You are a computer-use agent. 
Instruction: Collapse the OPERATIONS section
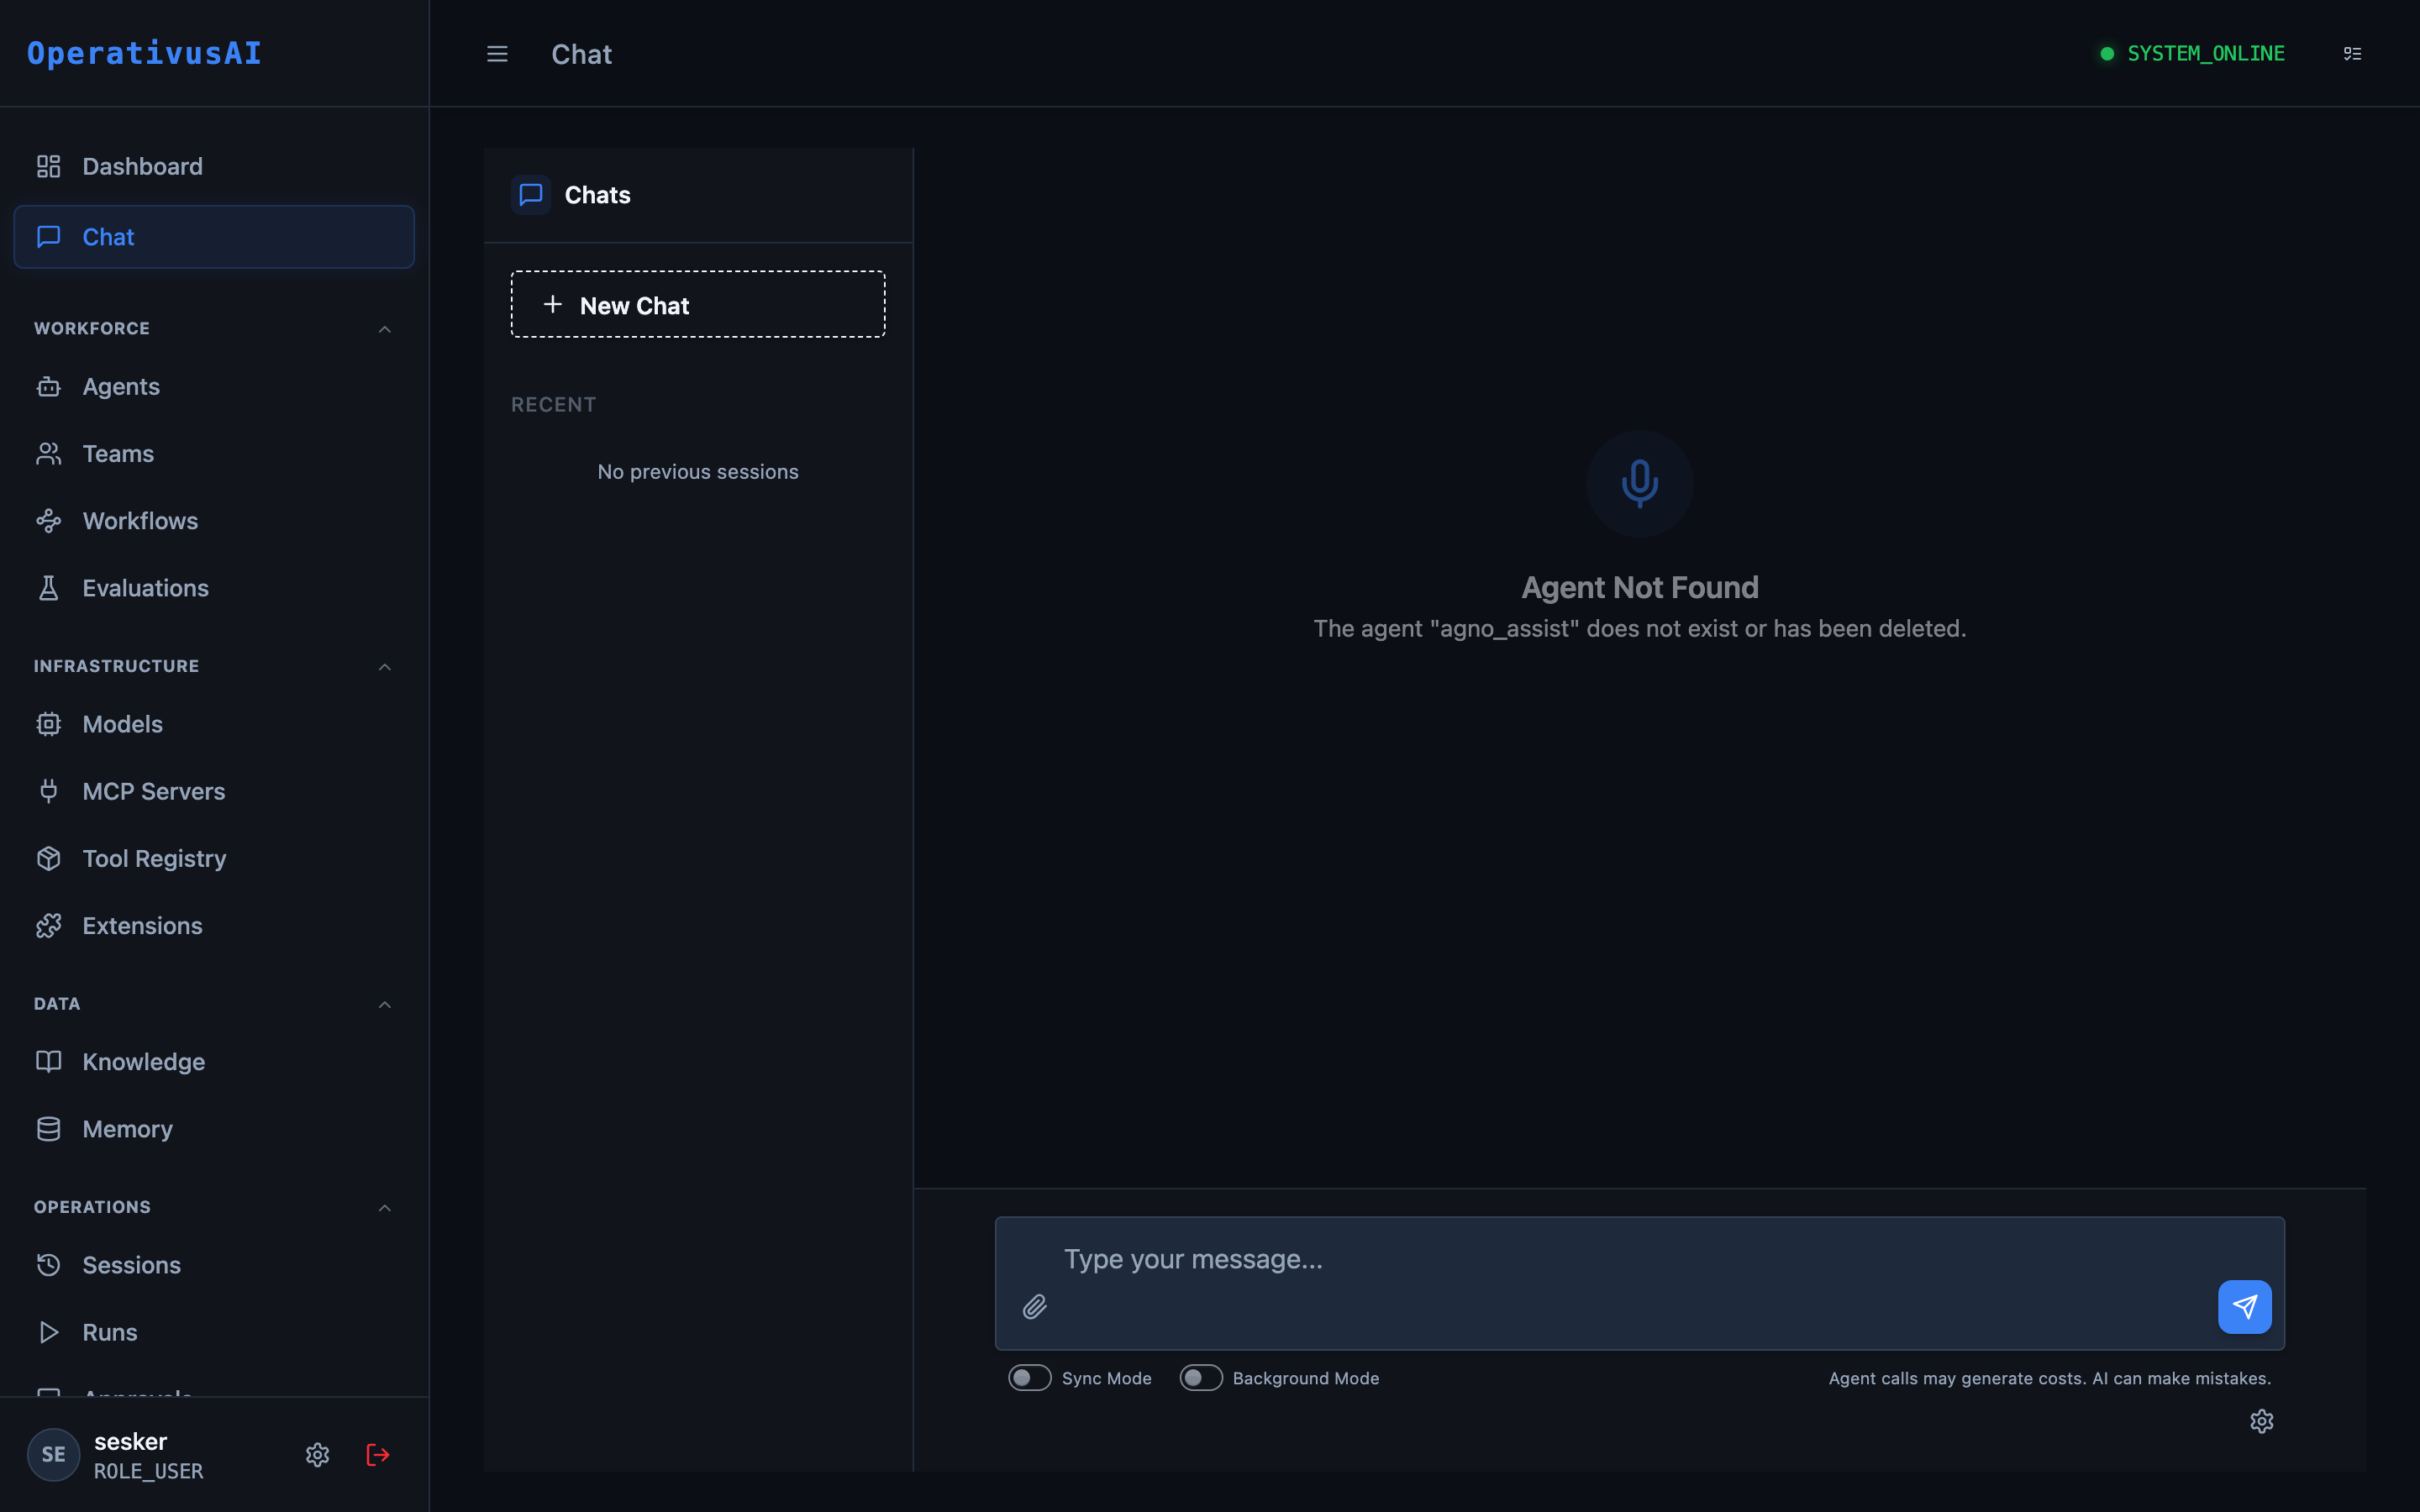385,1208
